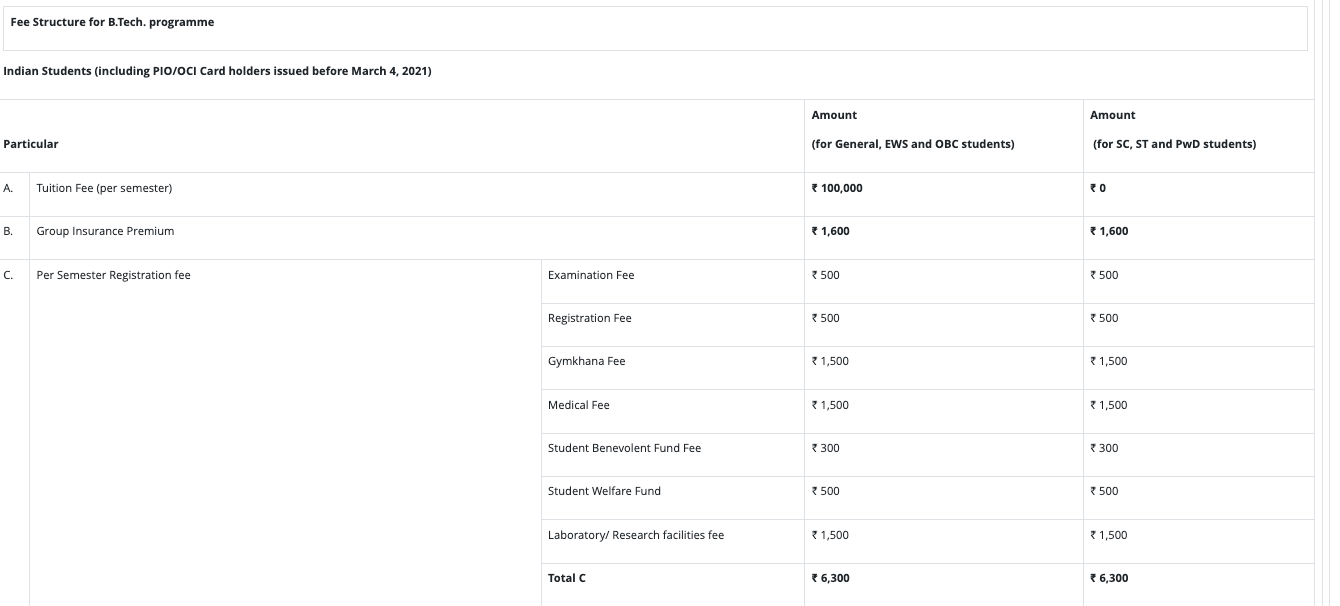Click the 'Per Semester Registration fee' cell
Viewport: 1340px width, 606px height.
[x=113, y=274]
